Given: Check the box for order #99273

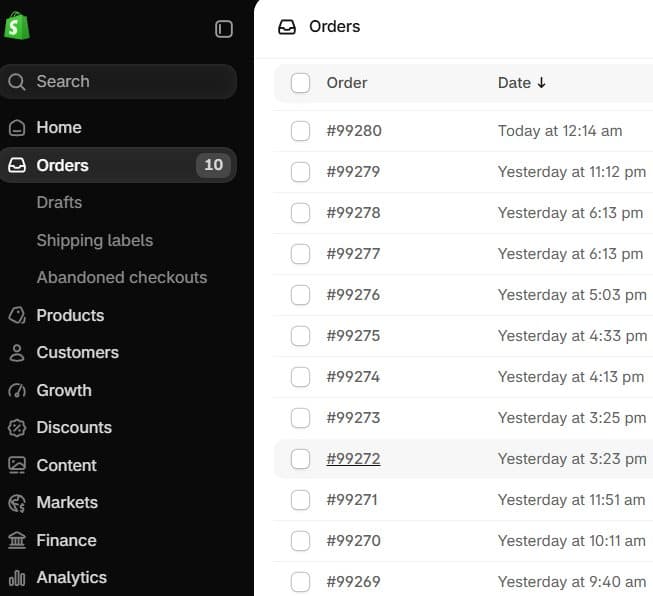Looking at the screenshot, I should pos(300,418).
